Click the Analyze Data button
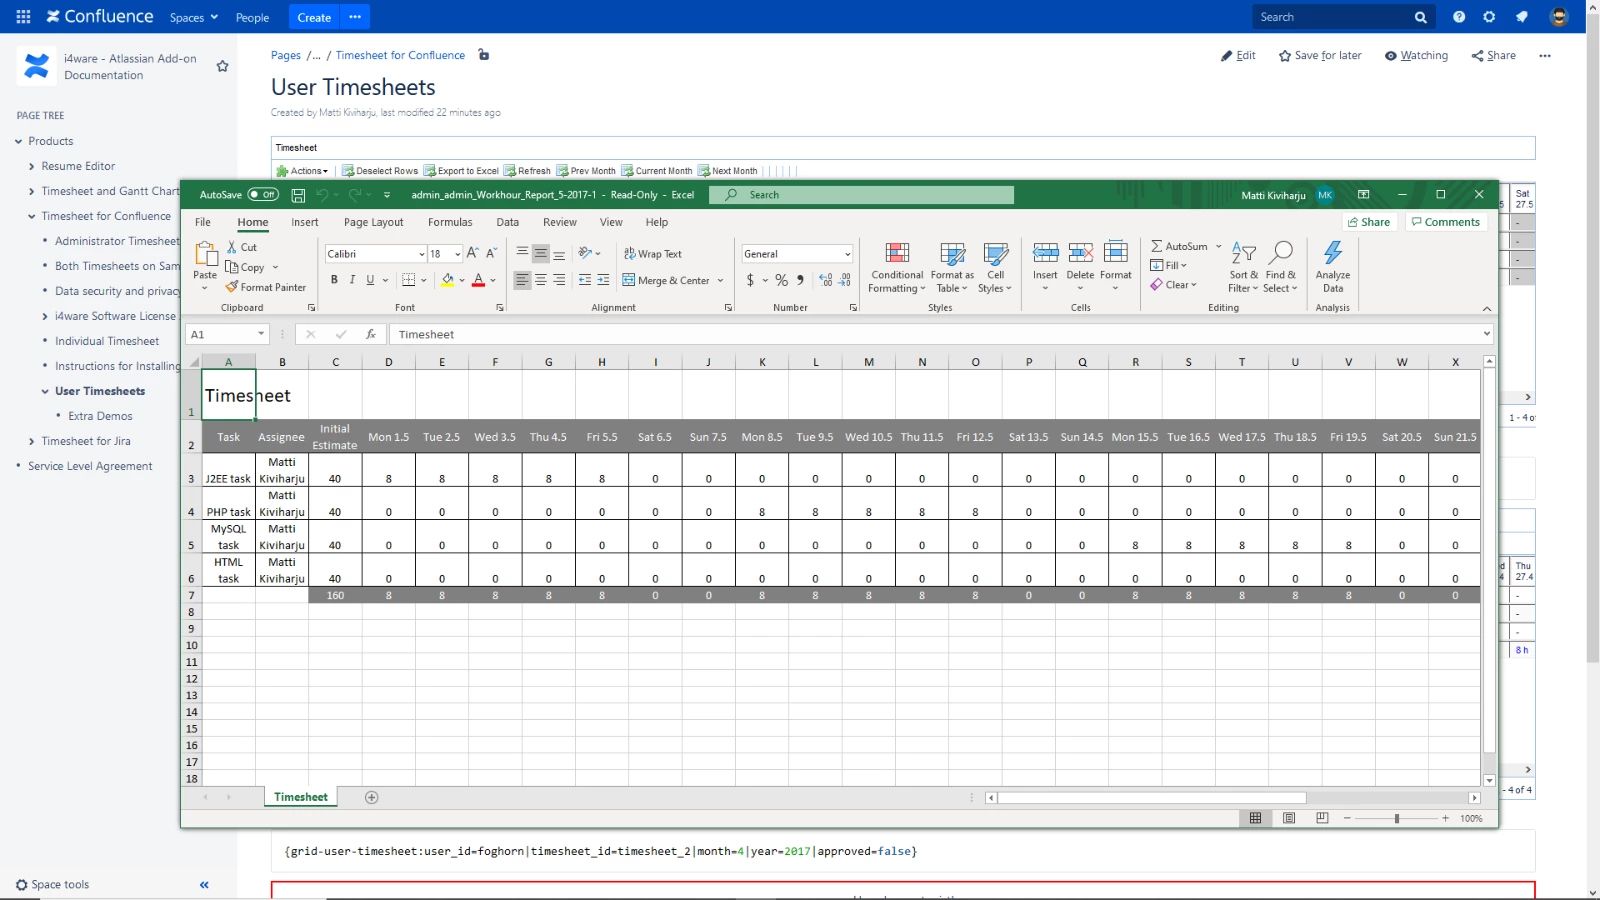 [1333, 267]
